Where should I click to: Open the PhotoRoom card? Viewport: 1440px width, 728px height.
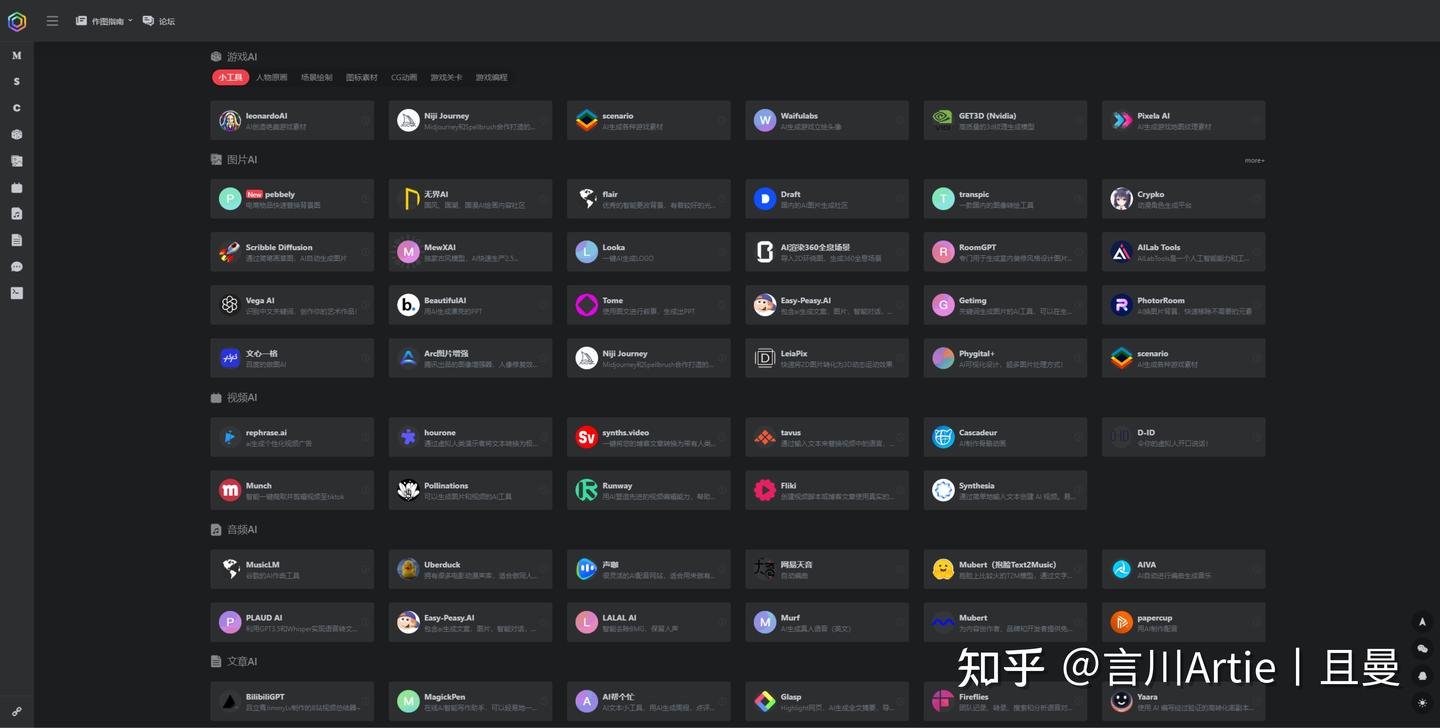click(x=1183, y=305)
